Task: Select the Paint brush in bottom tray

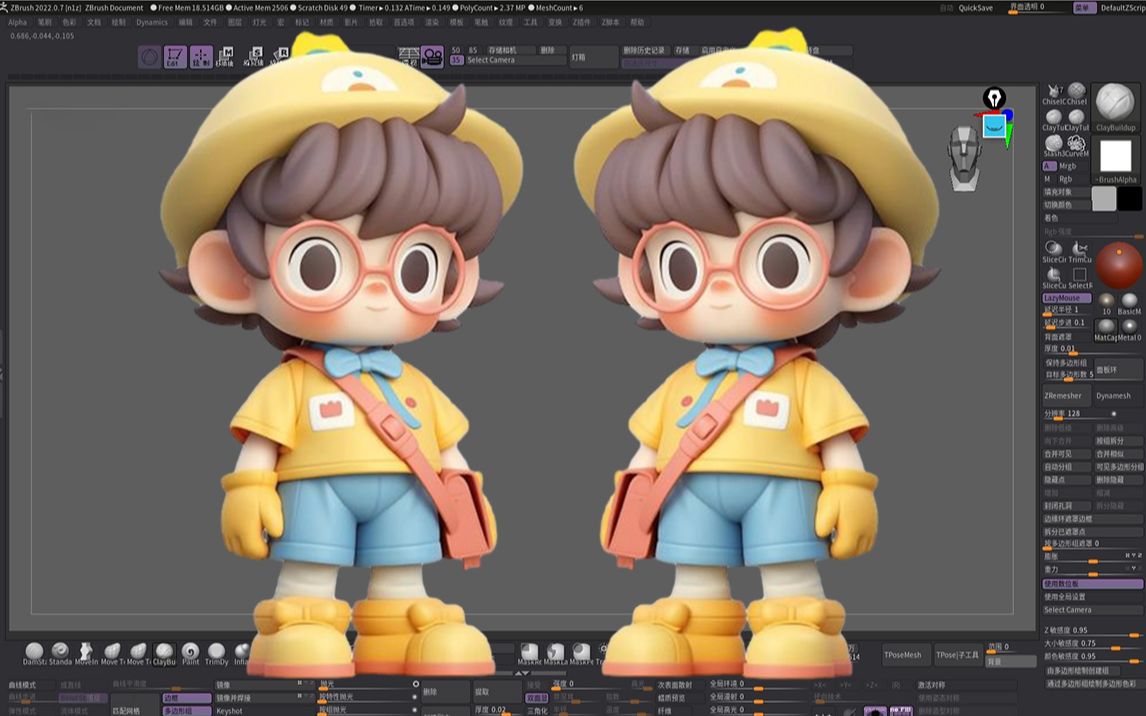Action: pyautogui.click(x=191, y=650)
